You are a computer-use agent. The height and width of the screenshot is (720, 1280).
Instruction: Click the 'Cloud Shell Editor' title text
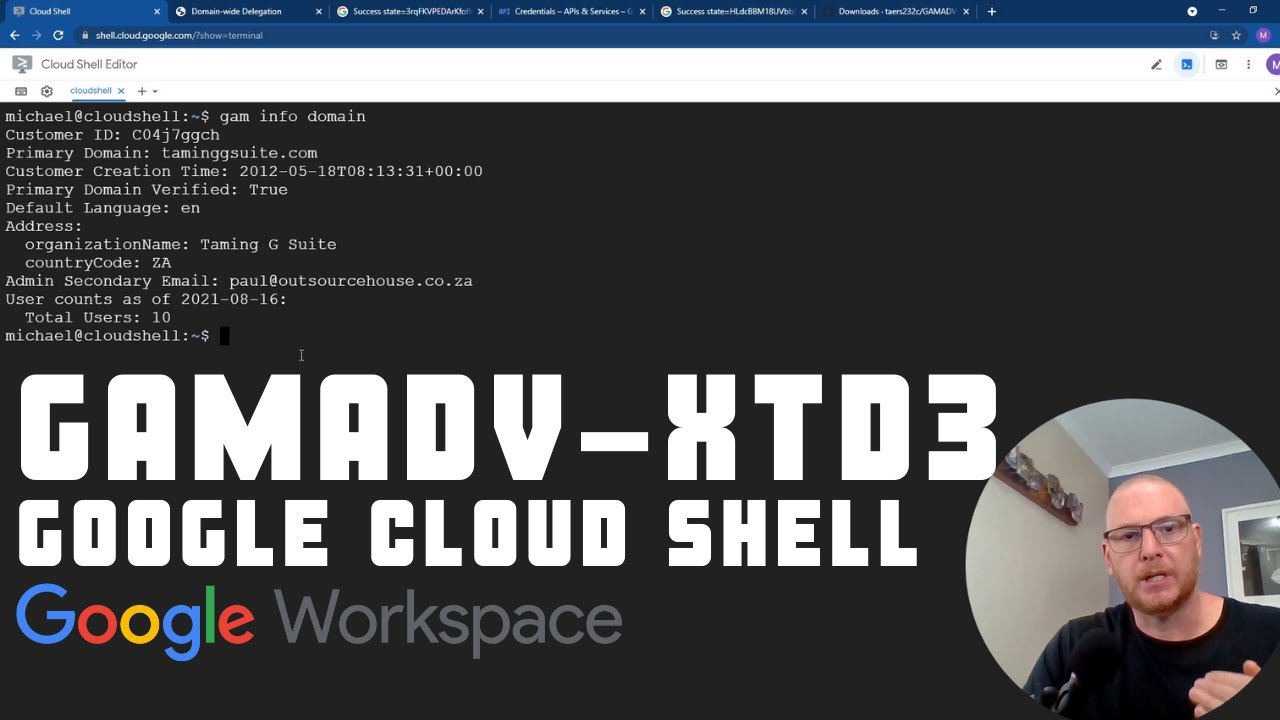pos(89,64)
